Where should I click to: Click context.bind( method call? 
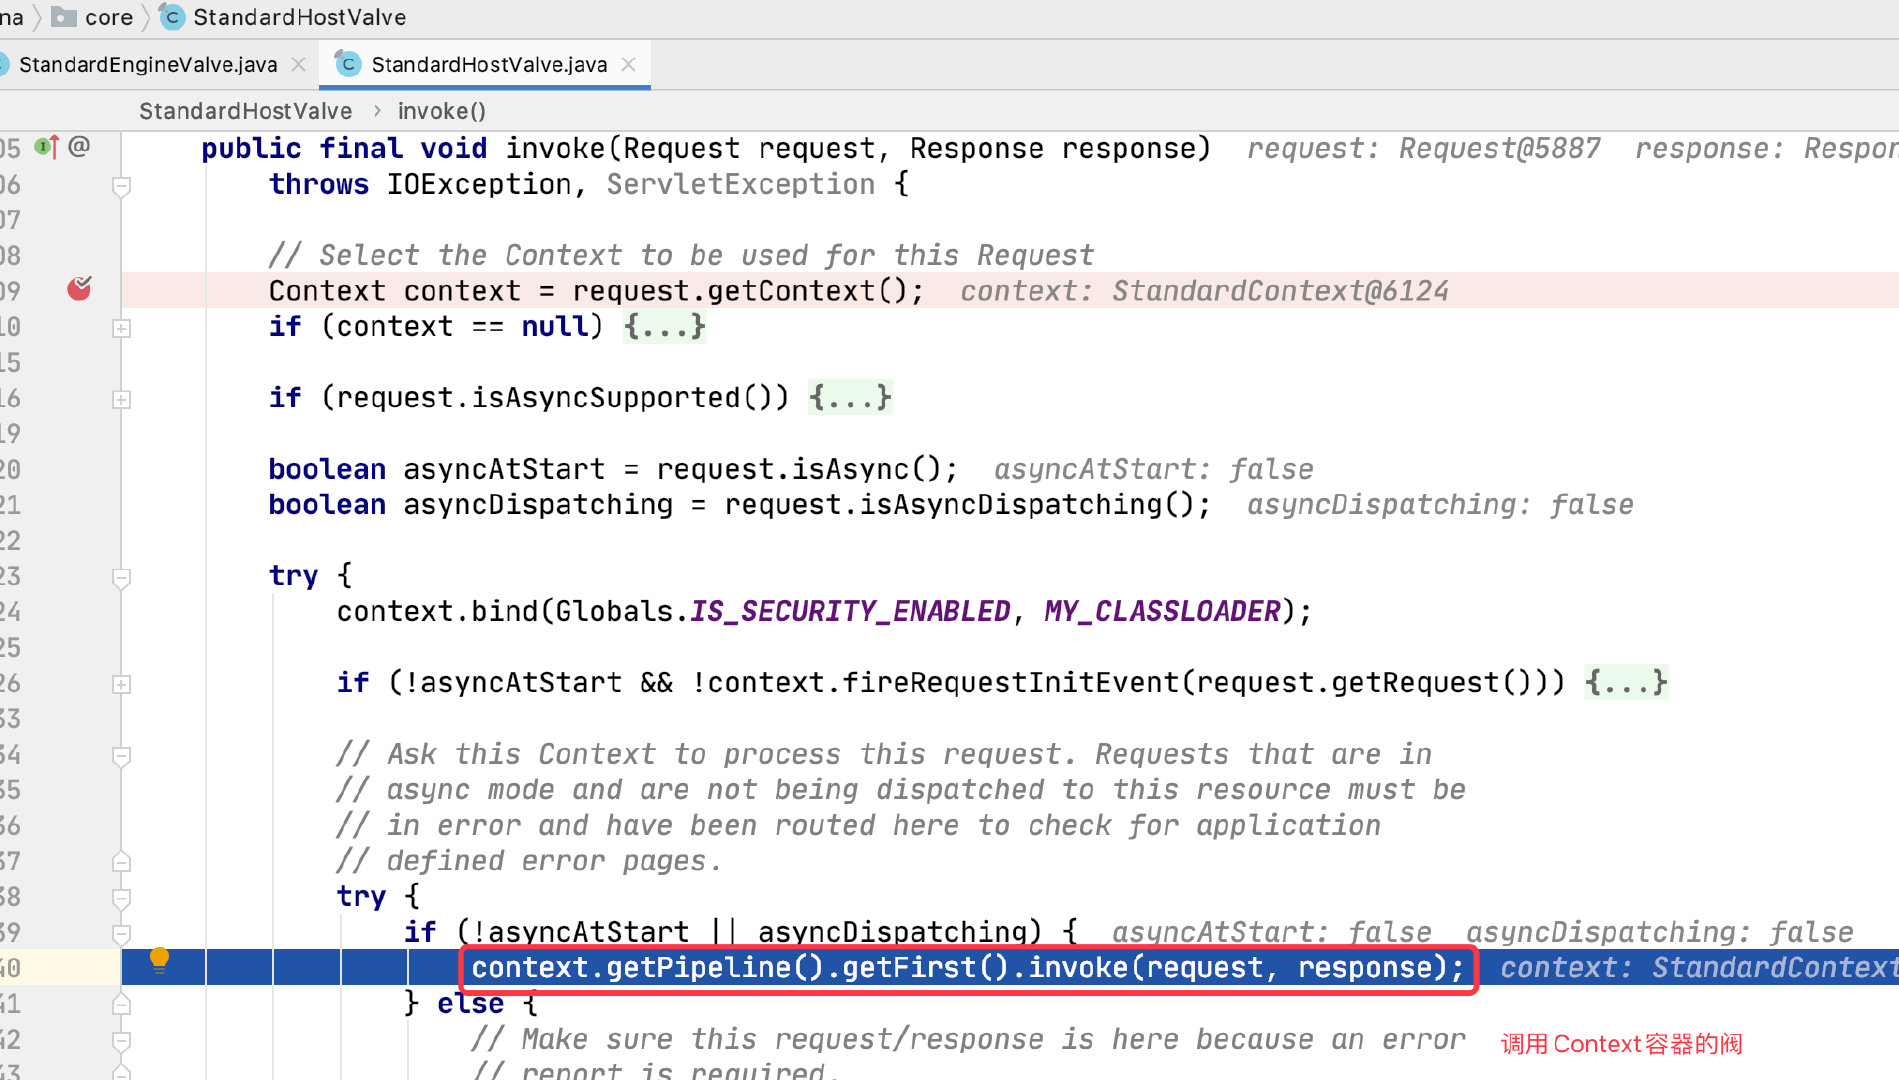[445, 611]
